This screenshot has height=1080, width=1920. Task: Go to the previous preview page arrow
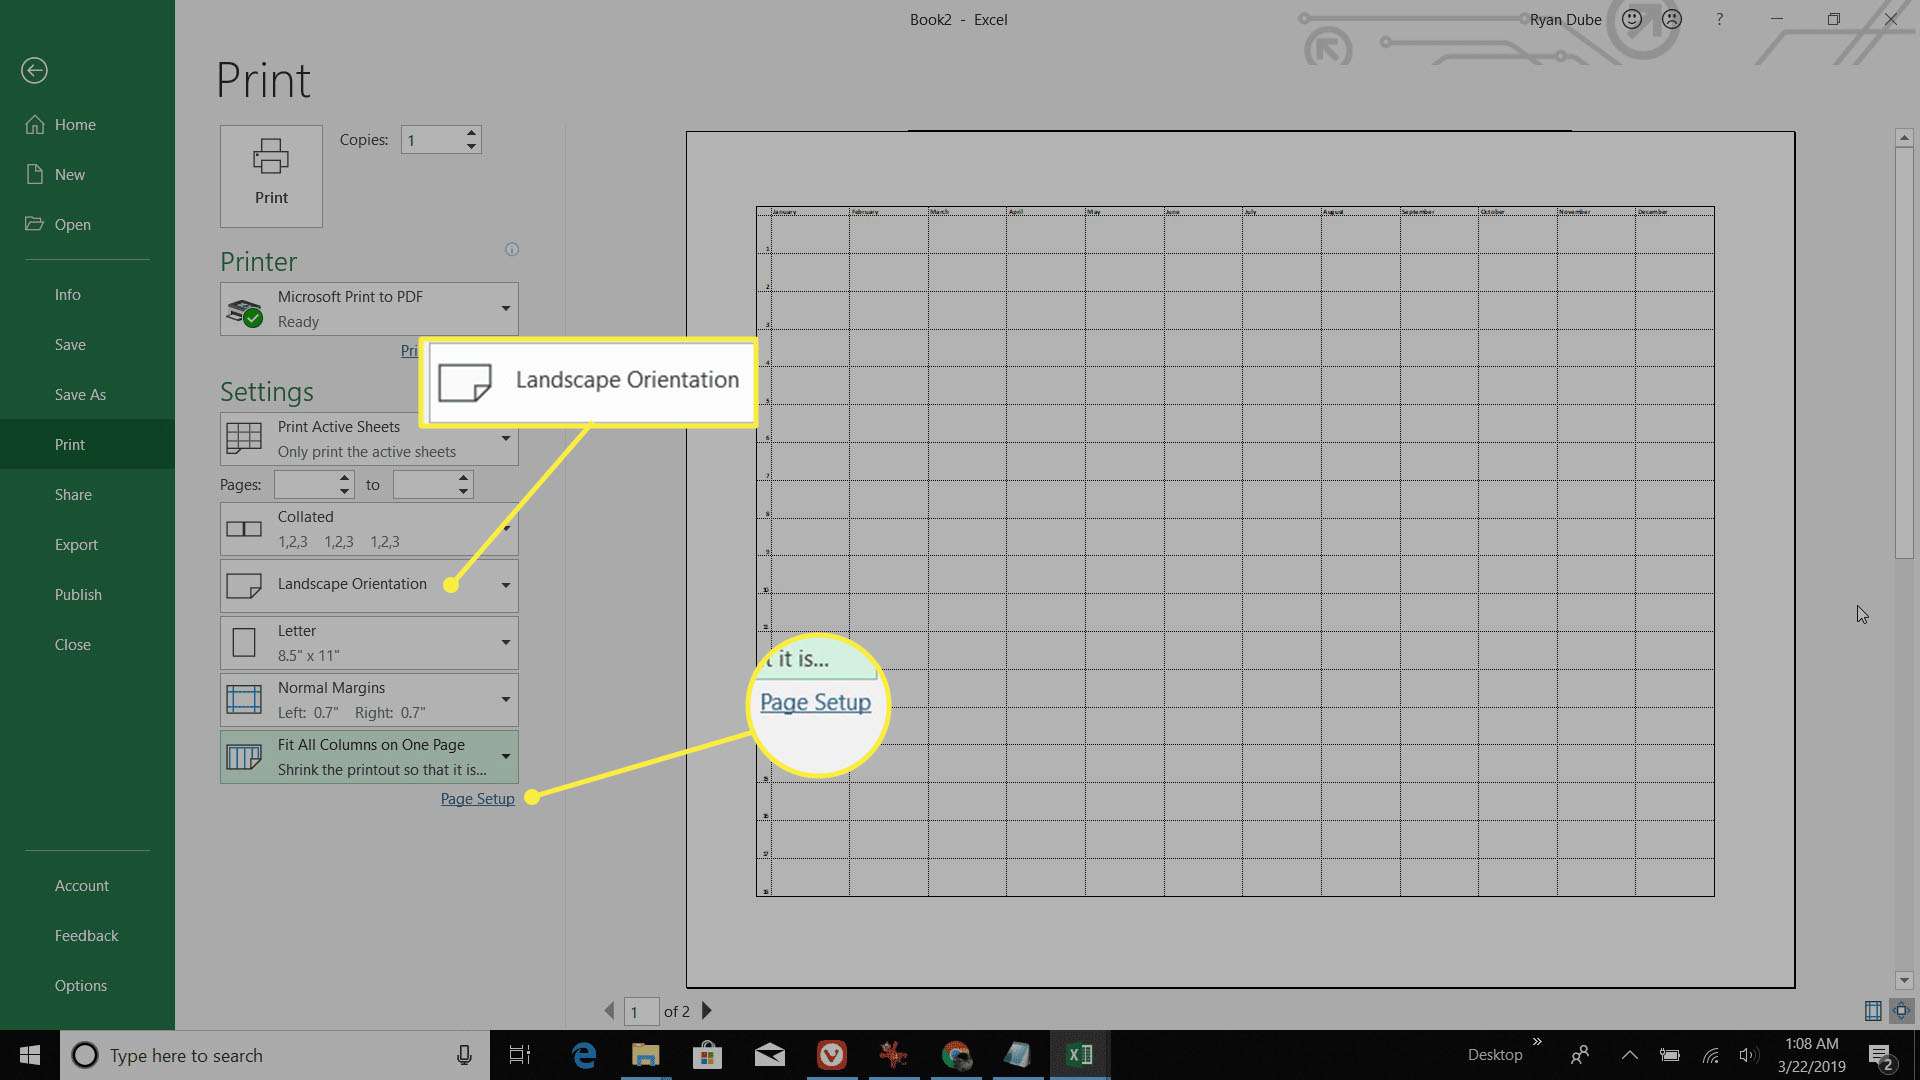(x=609, y=1011)
